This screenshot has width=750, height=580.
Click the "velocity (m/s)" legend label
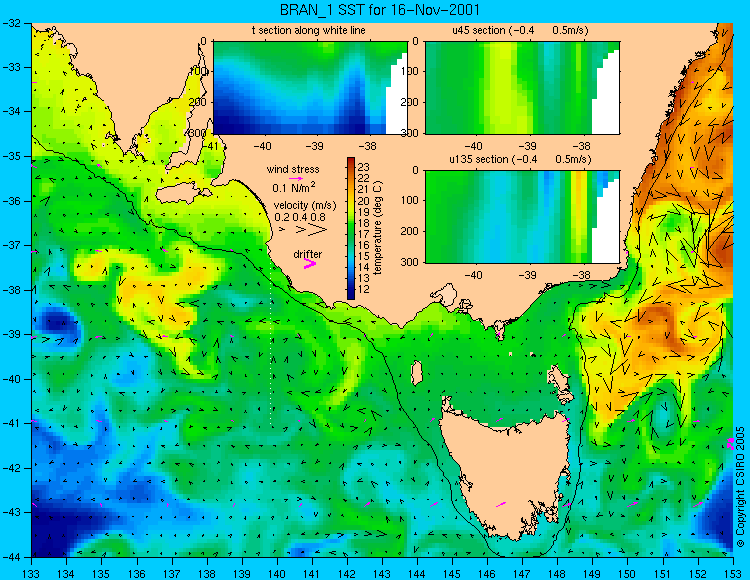tap(305, 205)
